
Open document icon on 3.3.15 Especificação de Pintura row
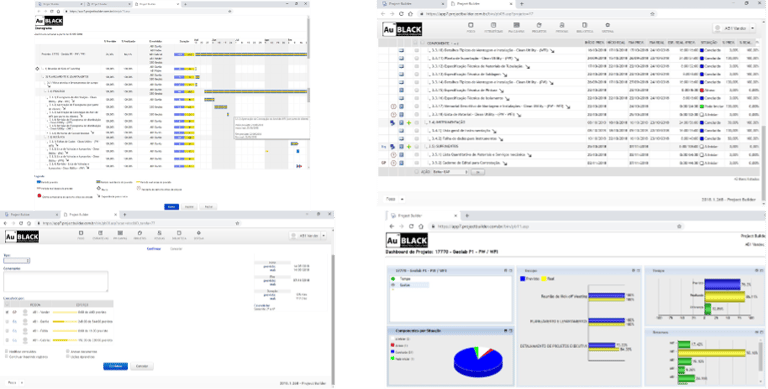pos(401,91)
